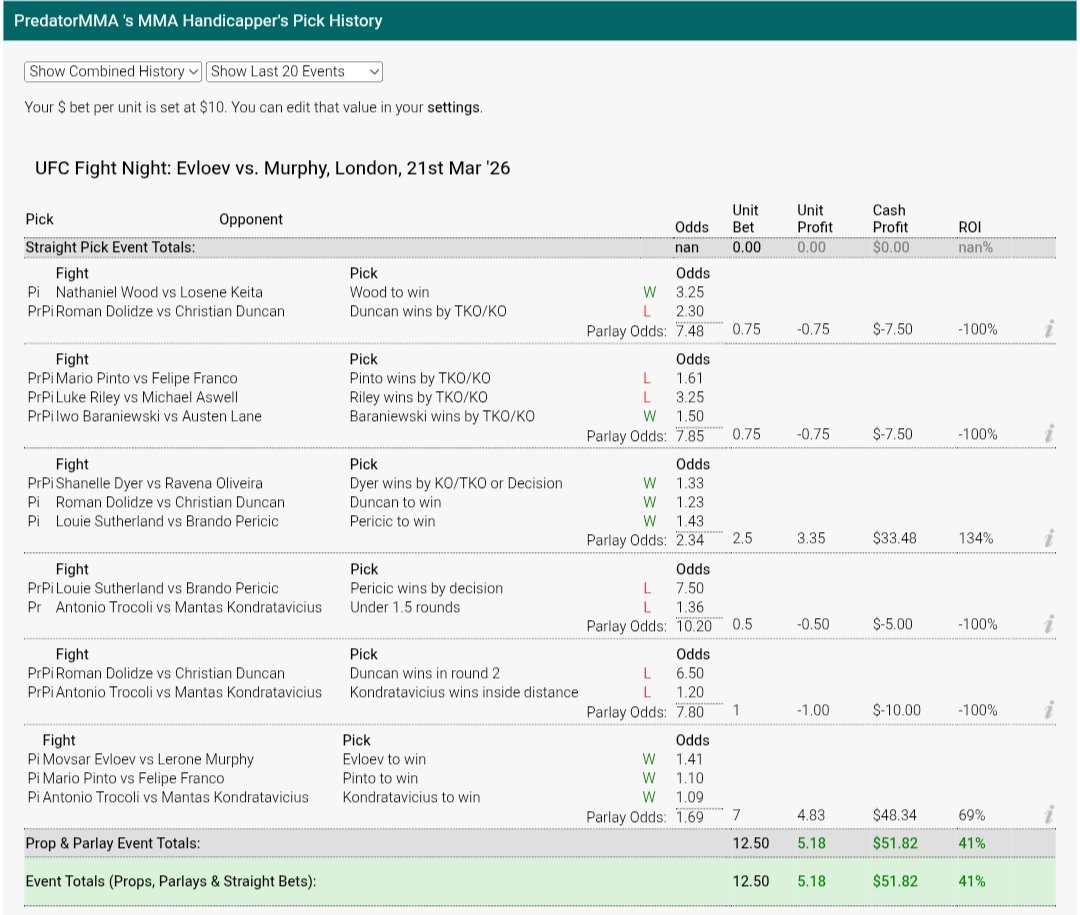1080x915 pixels.
Task: Click 'Dyer wins by KO/TKO or Decision'
Action: click(456, 484)
